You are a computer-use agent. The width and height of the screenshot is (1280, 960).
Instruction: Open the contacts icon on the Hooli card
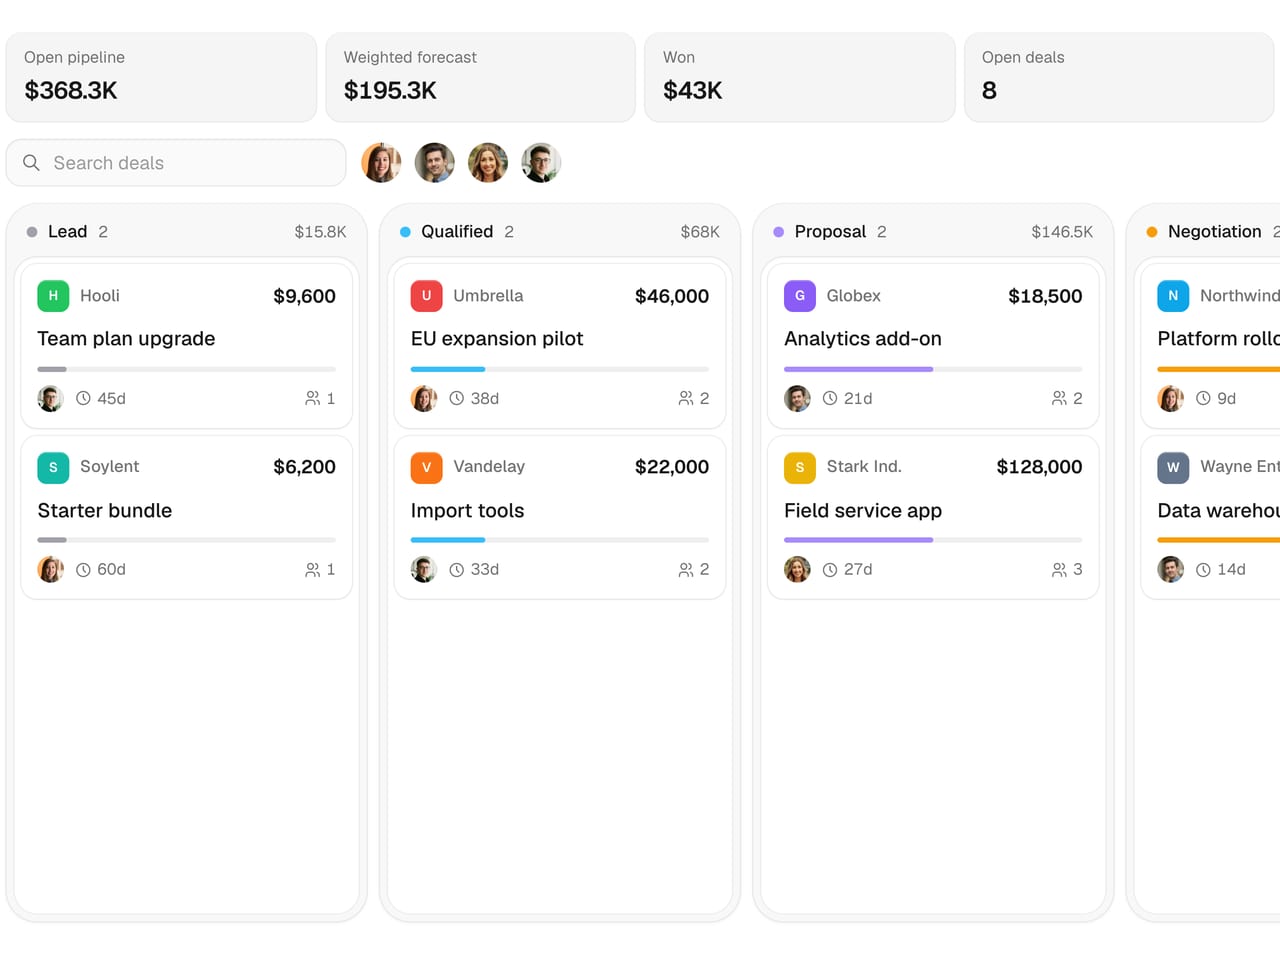pos(313,398)
